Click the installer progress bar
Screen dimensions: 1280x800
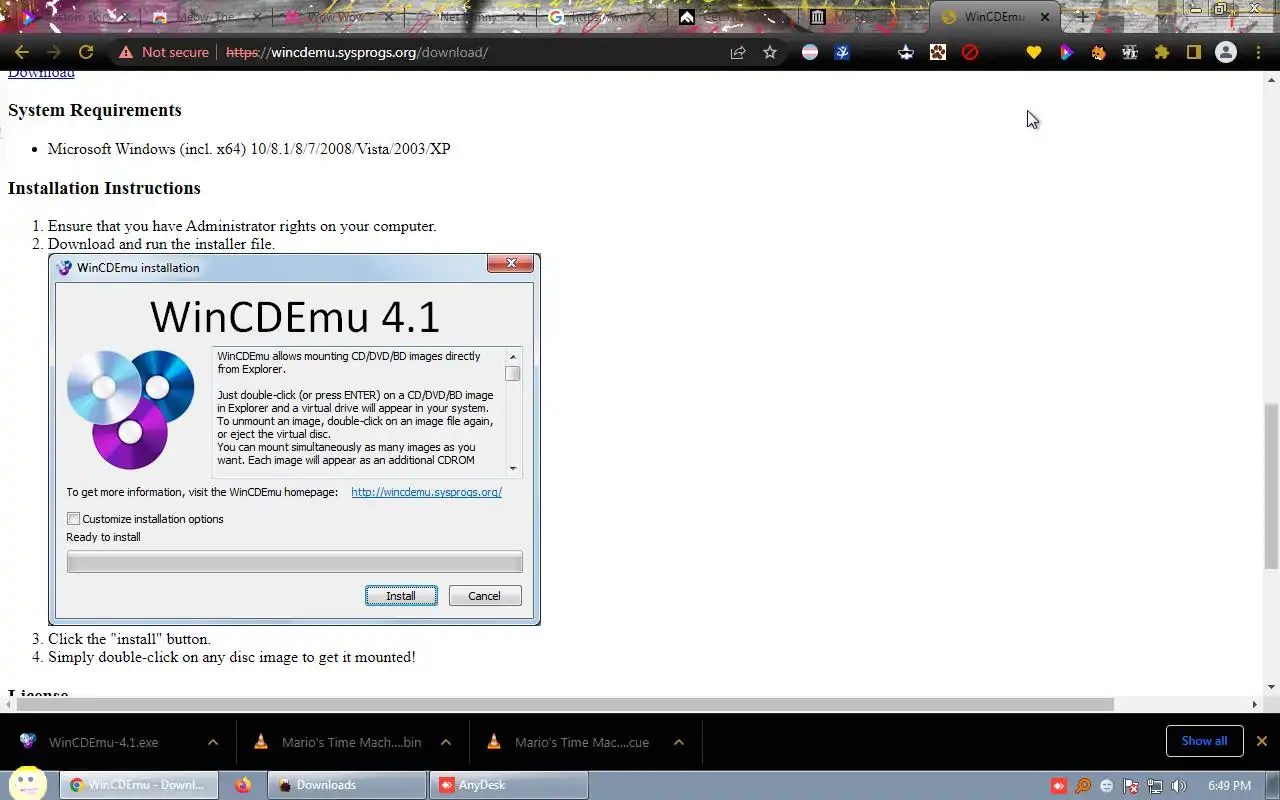click(294, 562)
